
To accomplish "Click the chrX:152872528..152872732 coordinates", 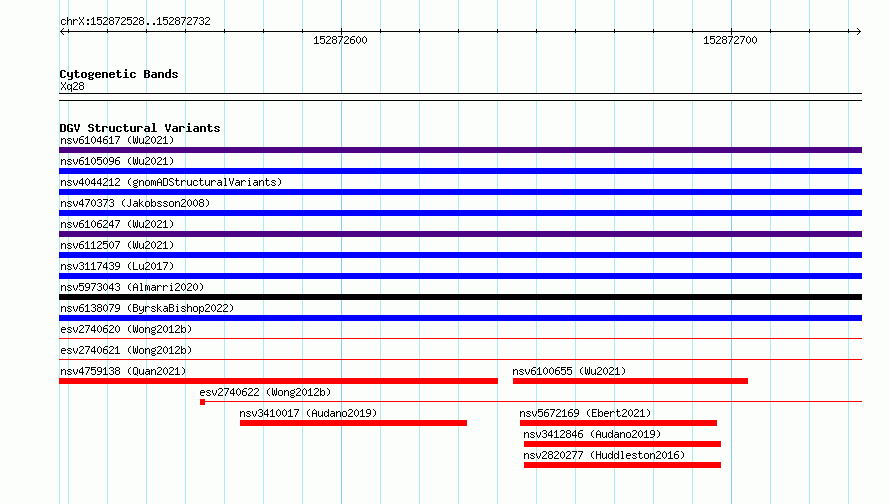I will pos(135,21).
